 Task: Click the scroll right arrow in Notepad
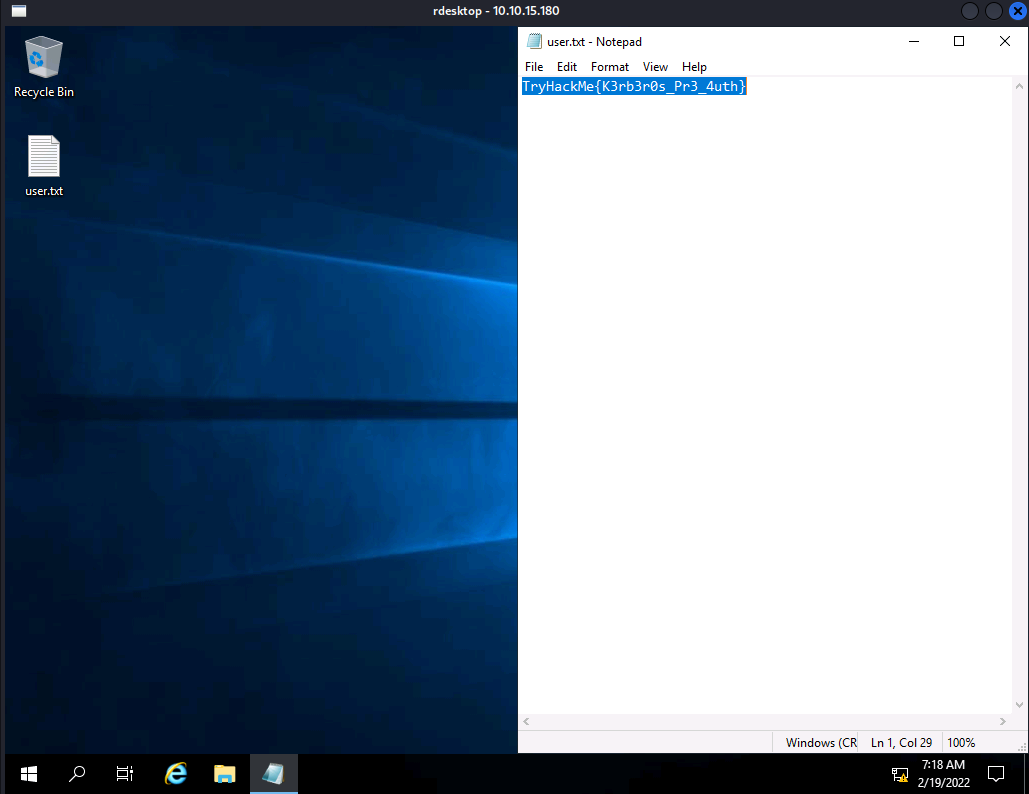[x=1003, y=721]
